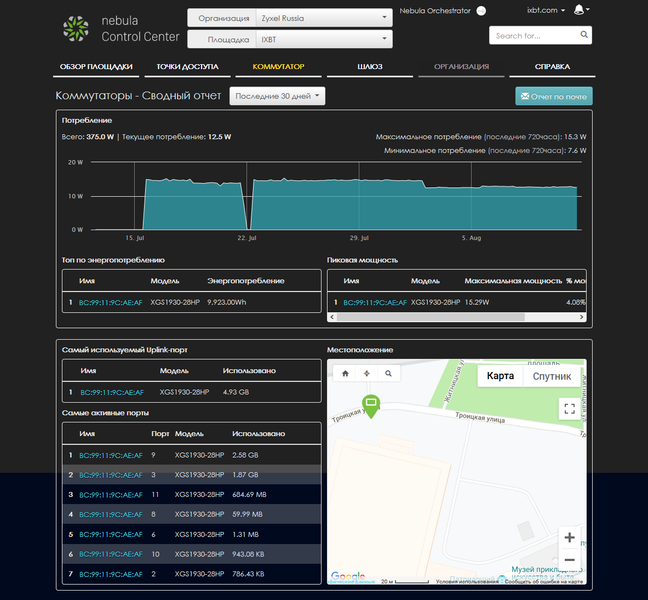Toggle the map fullscreen view
Screen dimensions: 648x600
(x=569, y=408)
